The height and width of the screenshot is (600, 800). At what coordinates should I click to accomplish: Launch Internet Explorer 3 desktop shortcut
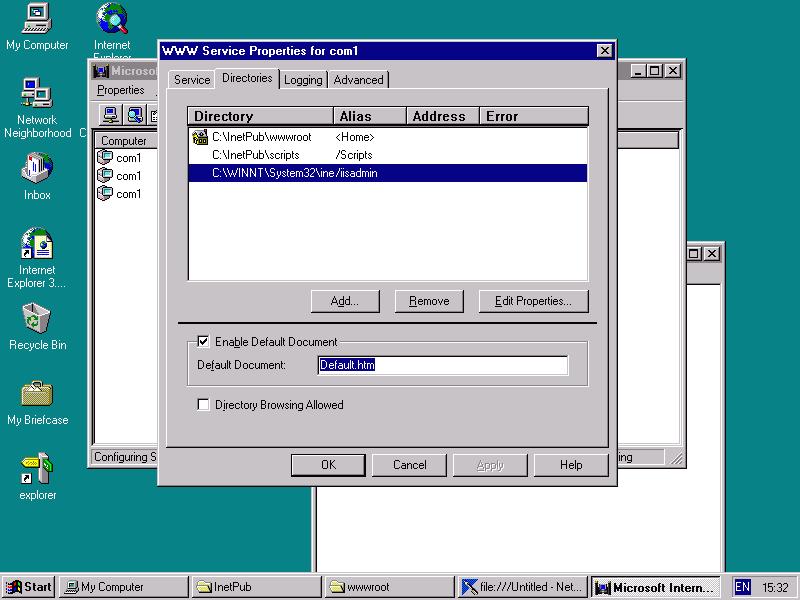coord(37,245)
